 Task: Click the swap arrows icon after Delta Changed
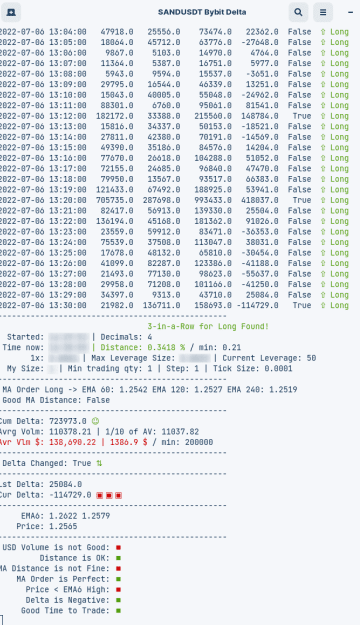pos(99,463)
